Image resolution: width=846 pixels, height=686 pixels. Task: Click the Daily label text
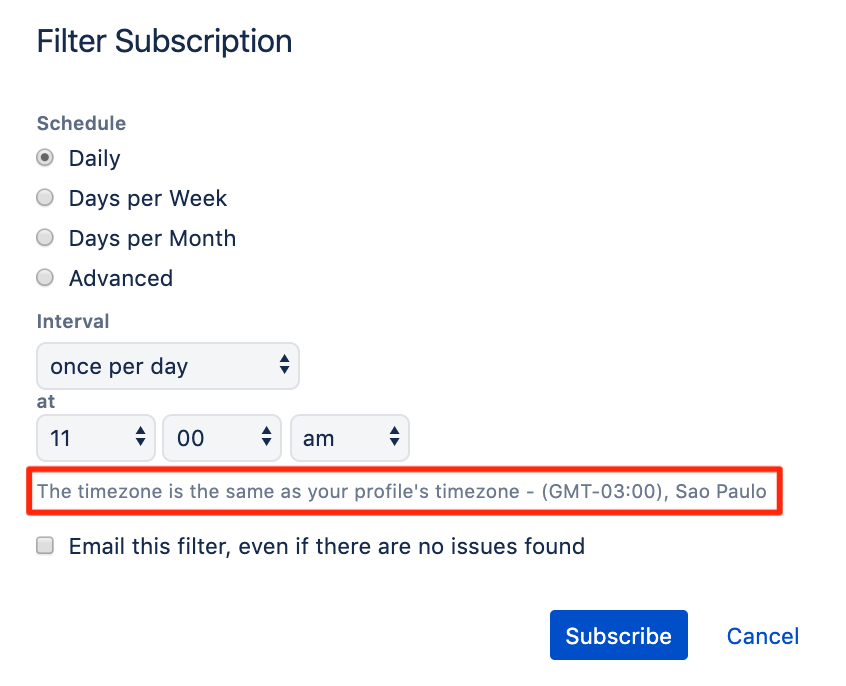(94, 159)
